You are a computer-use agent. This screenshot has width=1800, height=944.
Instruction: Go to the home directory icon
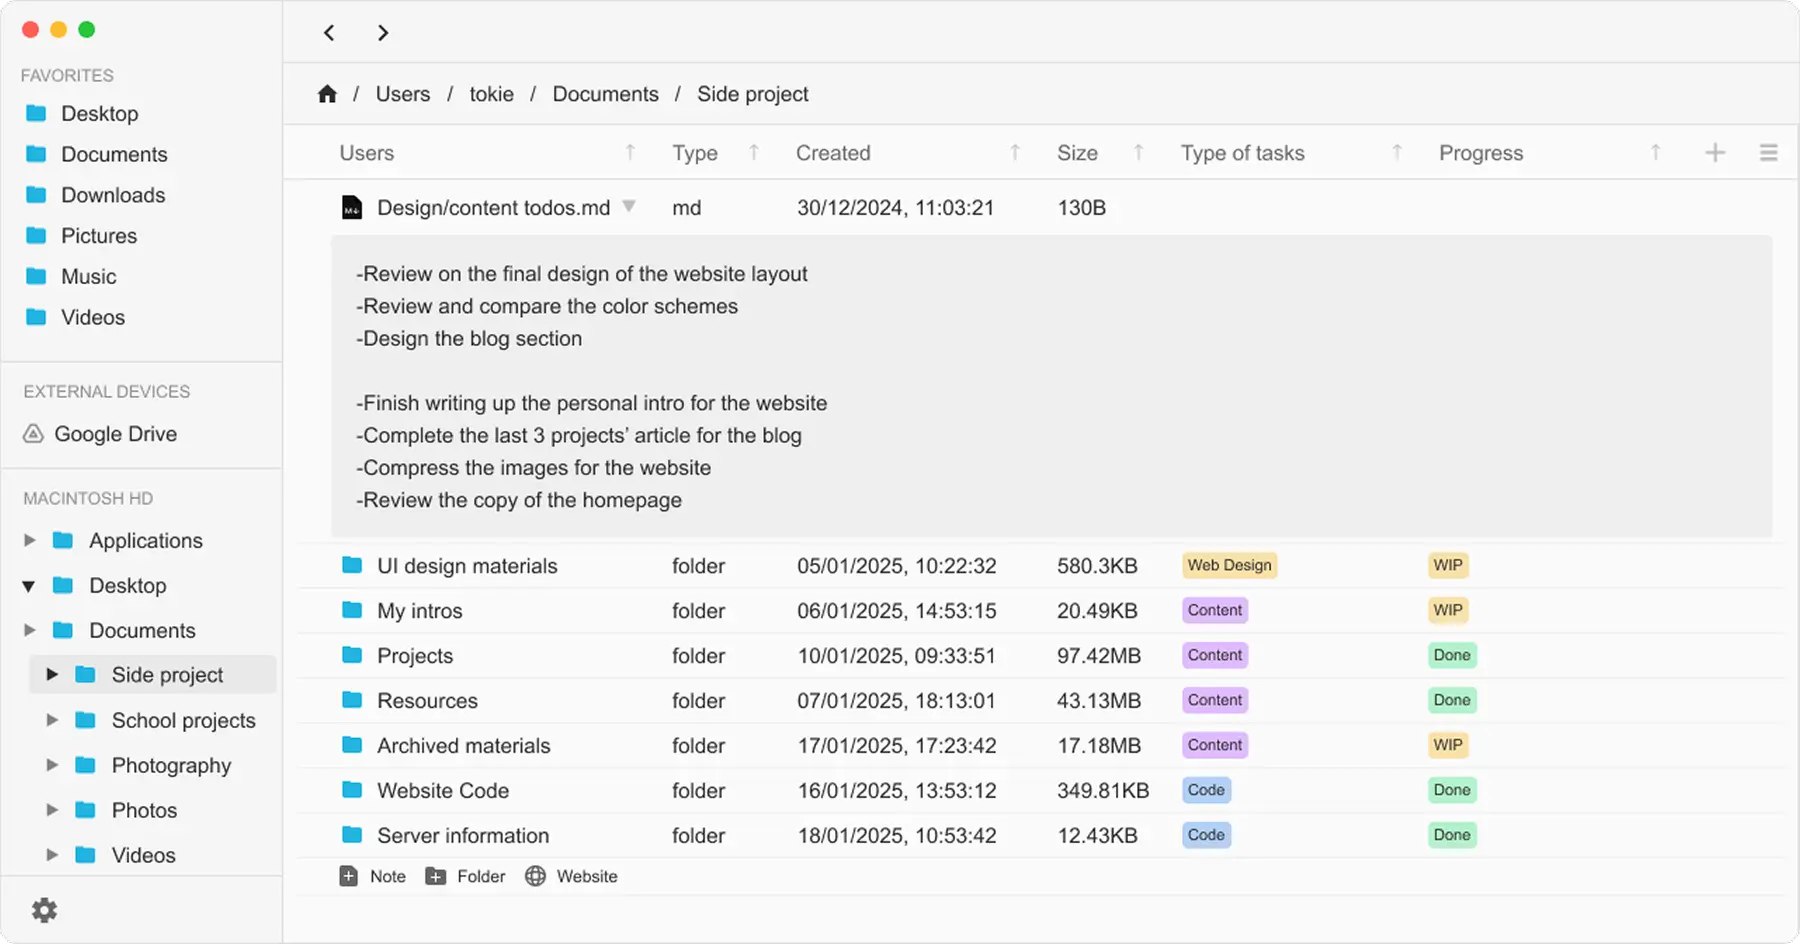click(327, 94)
